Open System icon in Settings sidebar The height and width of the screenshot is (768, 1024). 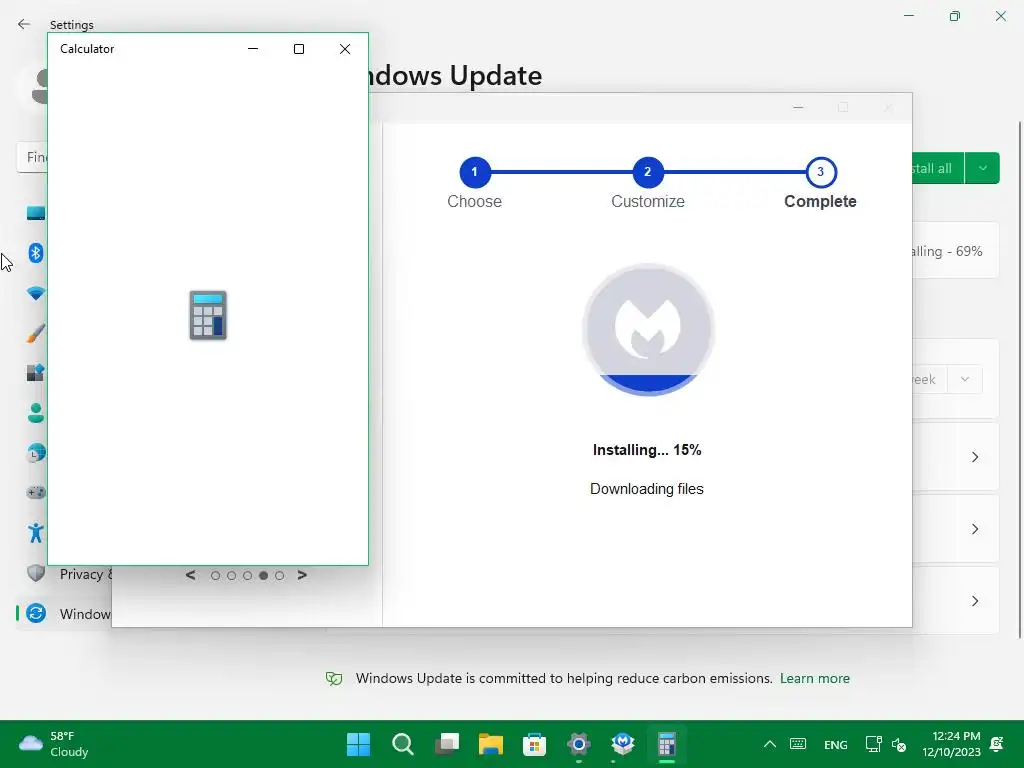pos(36,213)
